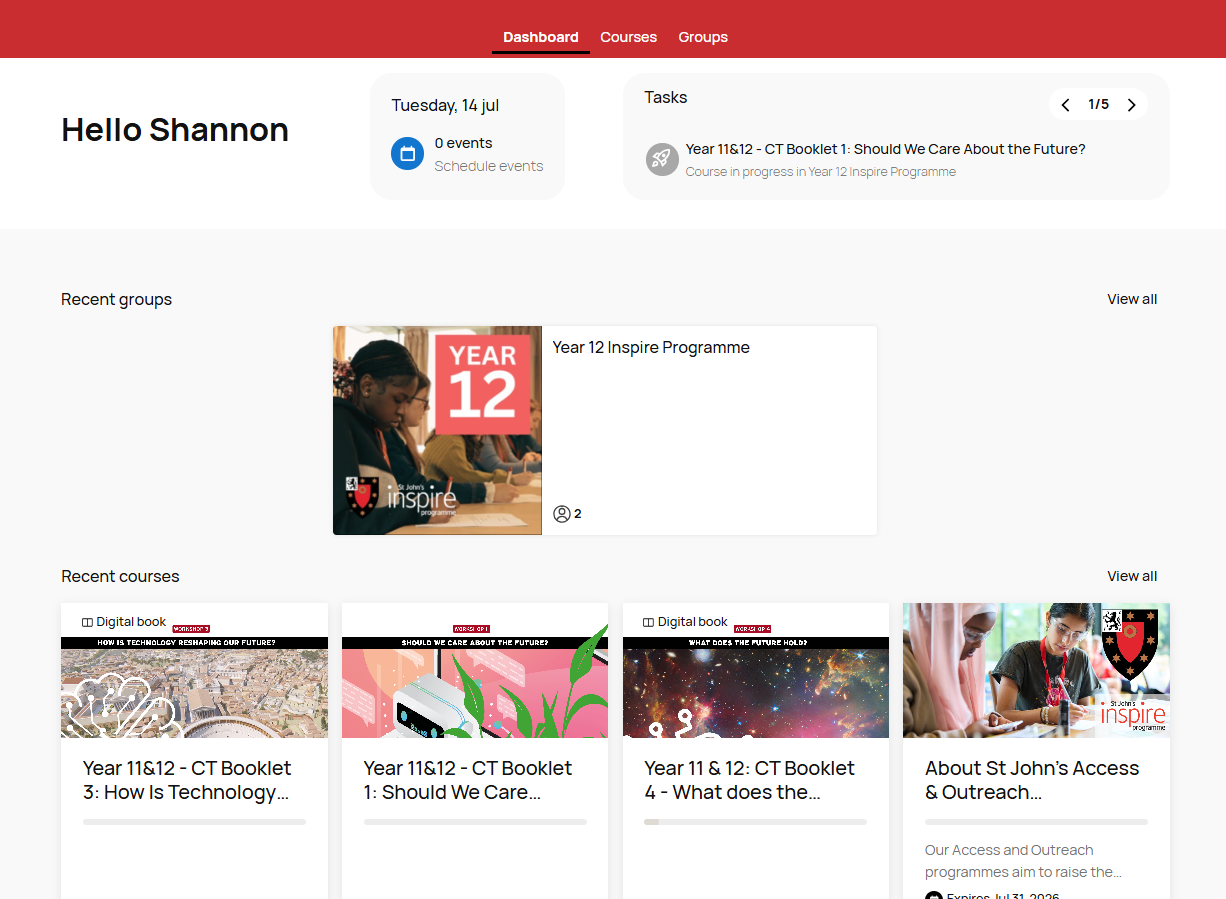Click progress bar of About St John's course
The image size is (1226, 899).
pyautogui.click(x=1036, y=822)
